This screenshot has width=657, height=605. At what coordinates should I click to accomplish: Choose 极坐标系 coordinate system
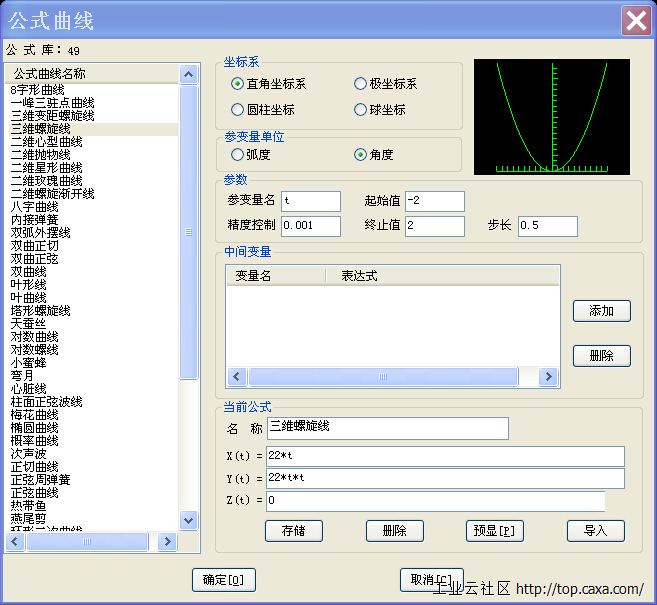[360, 84]
